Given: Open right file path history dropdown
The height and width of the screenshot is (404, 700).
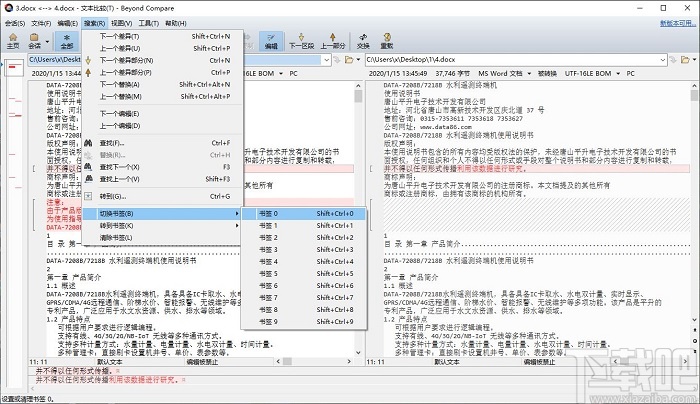Looking at the screenshot, I should coord(663,60).
